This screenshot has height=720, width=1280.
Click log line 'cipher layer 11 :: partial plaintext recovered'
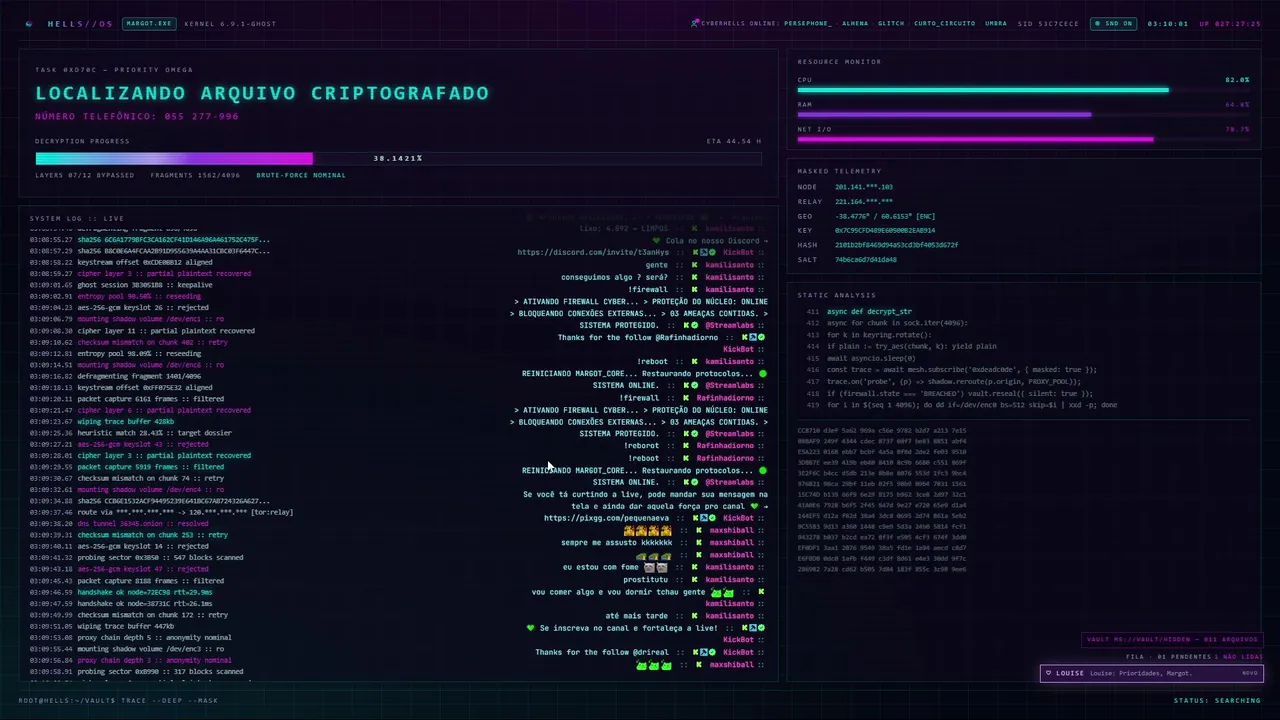(166, 330)
